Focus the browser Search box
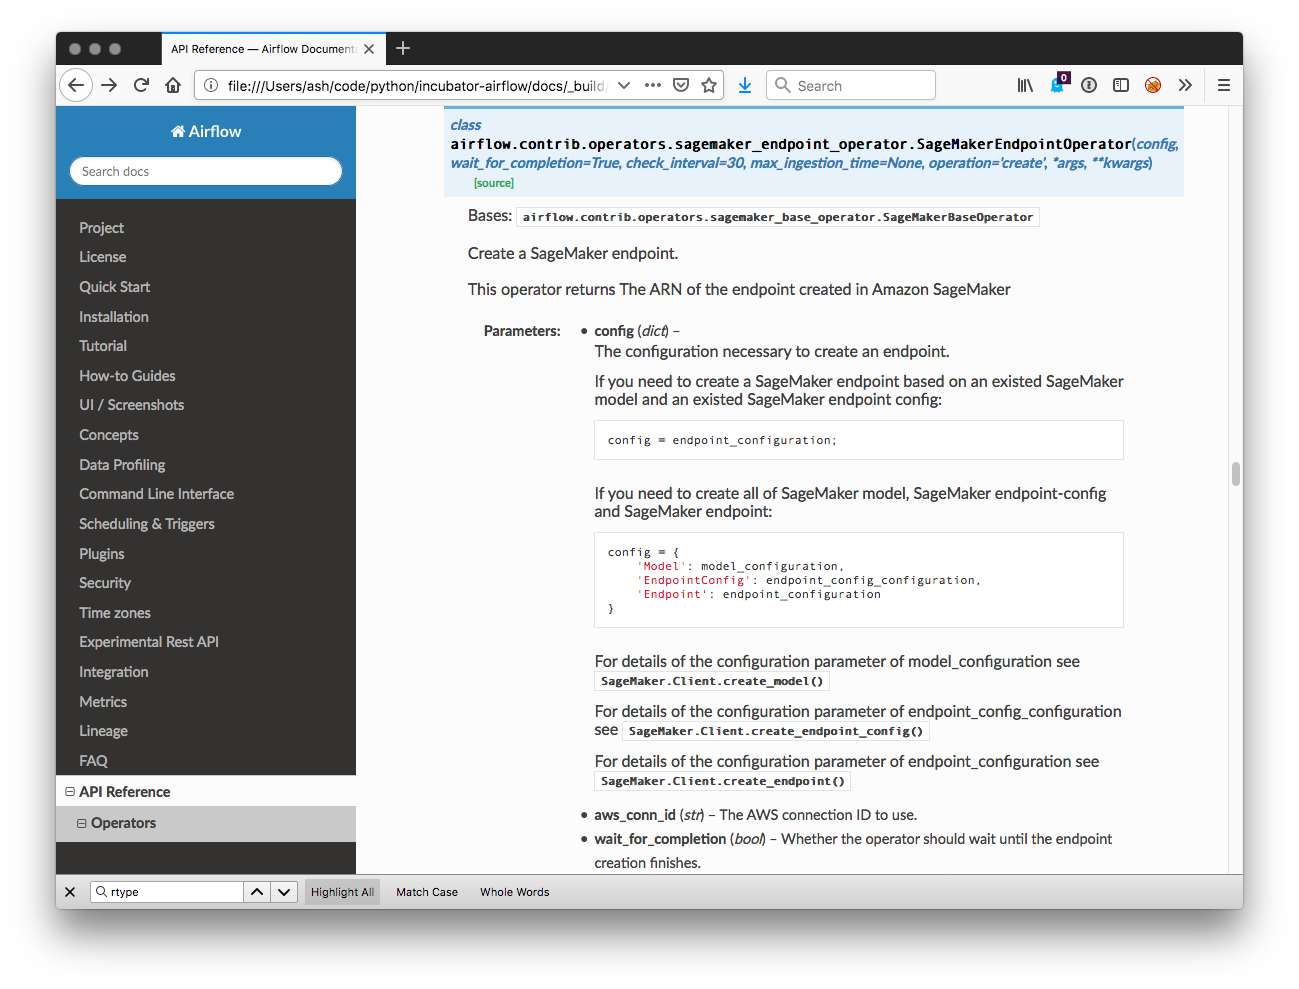1299x989 pixels. click(851, 85)
